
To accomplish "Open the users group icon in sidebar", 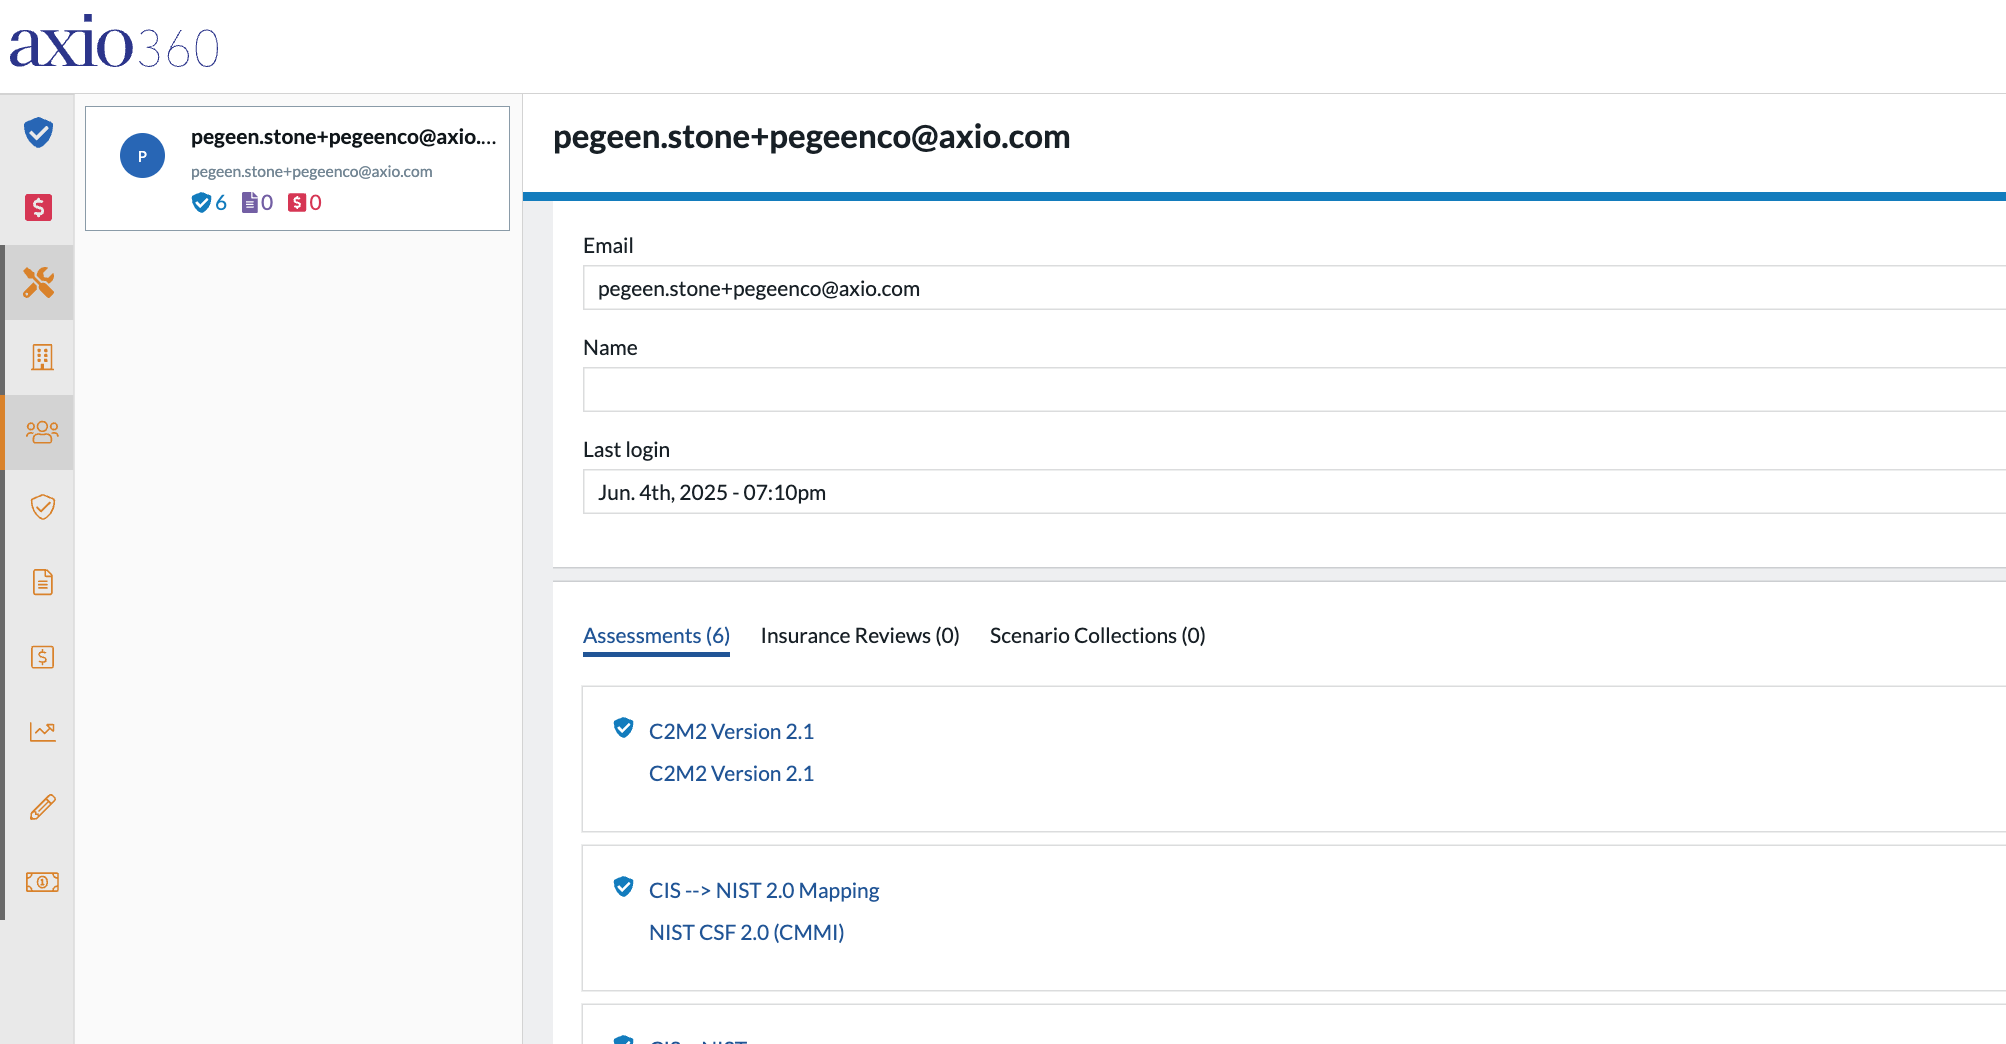I will (x=42, y=432).
